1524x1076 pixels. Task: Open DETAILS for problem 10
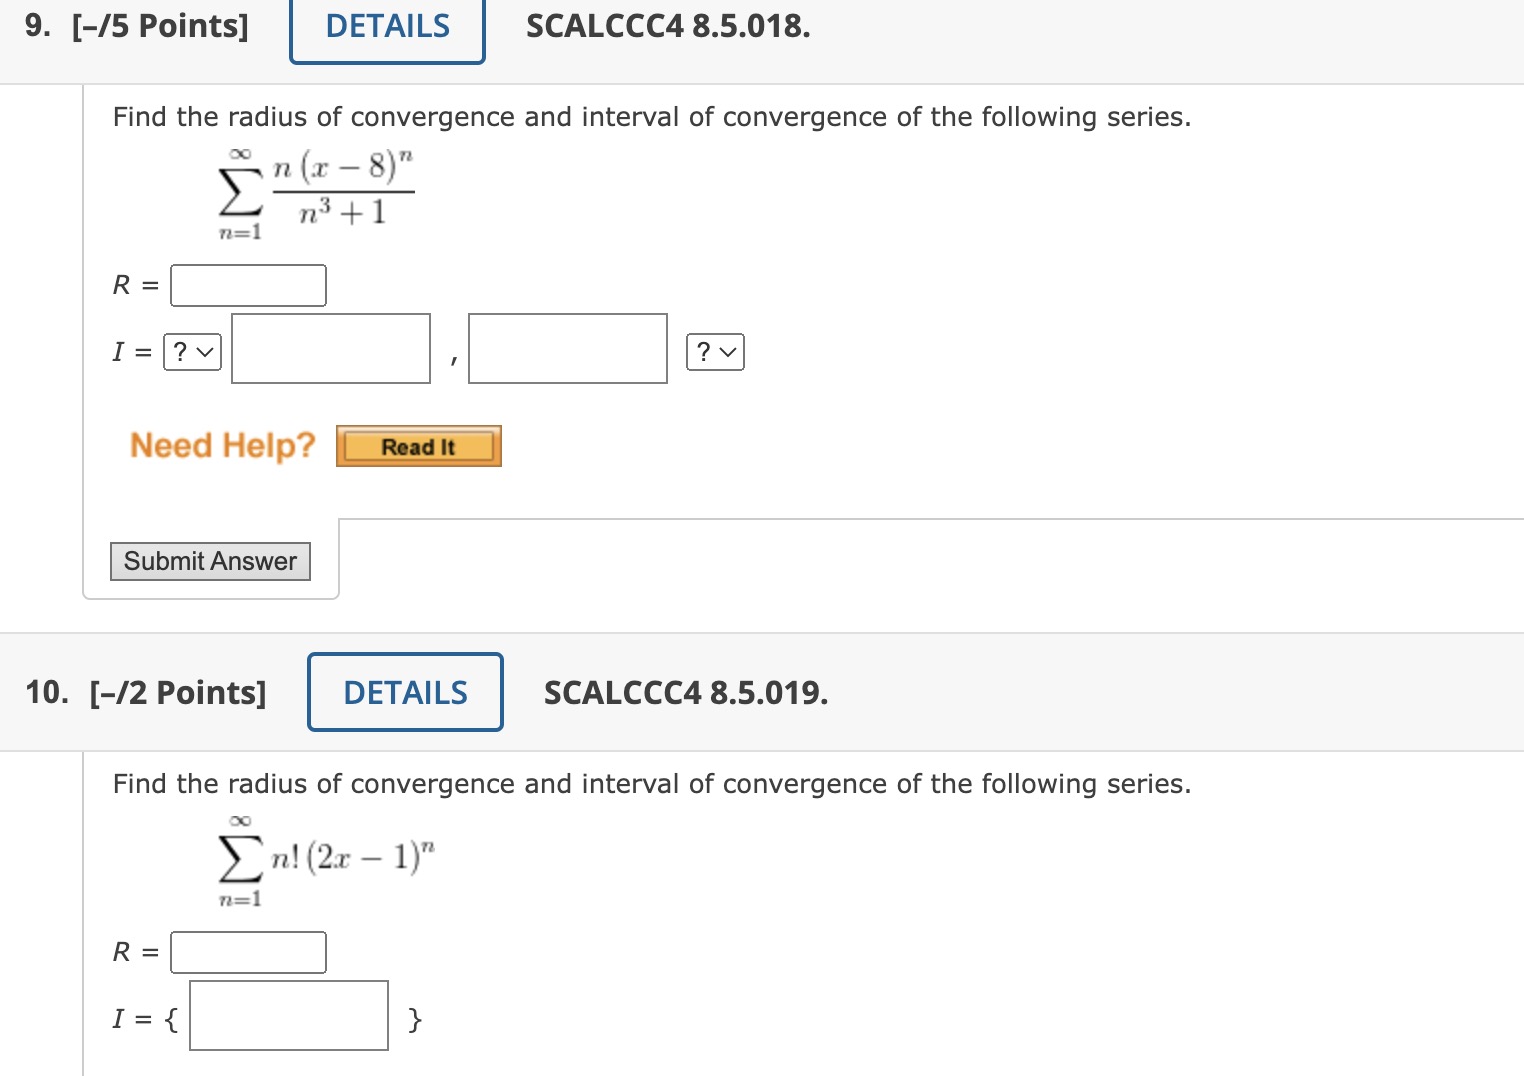[404, 691]
